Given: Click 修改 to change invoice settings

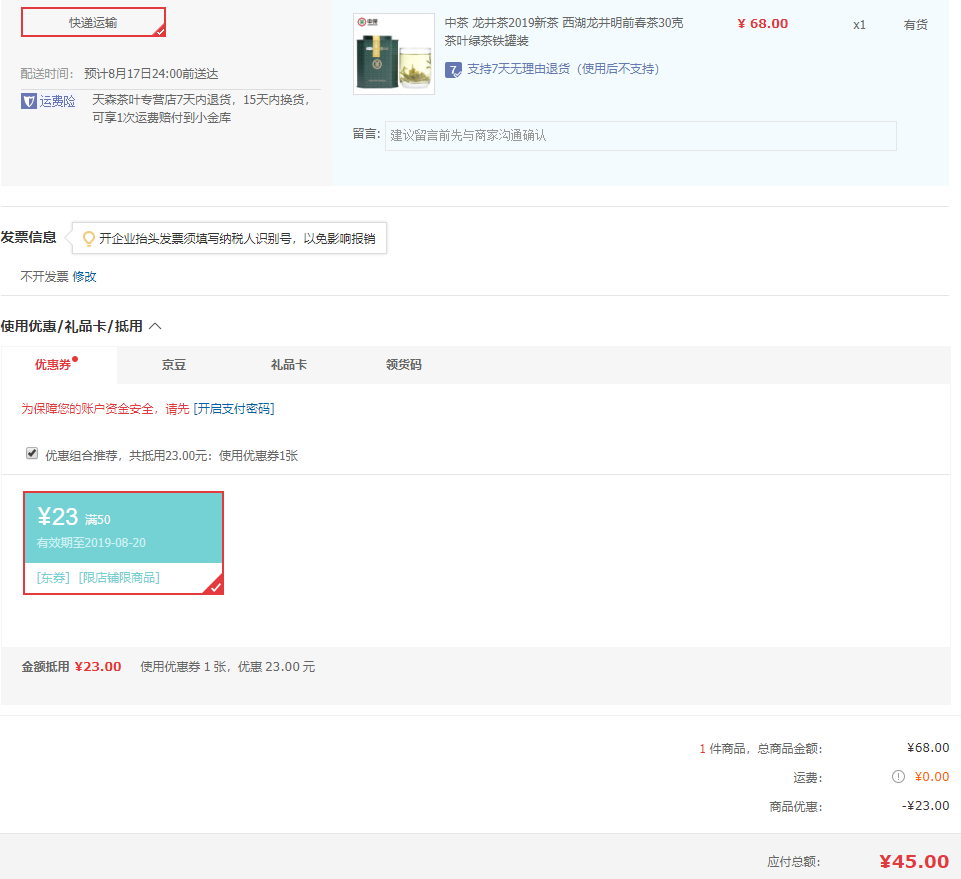Looking at the screenshot, I should pos(85,276).
